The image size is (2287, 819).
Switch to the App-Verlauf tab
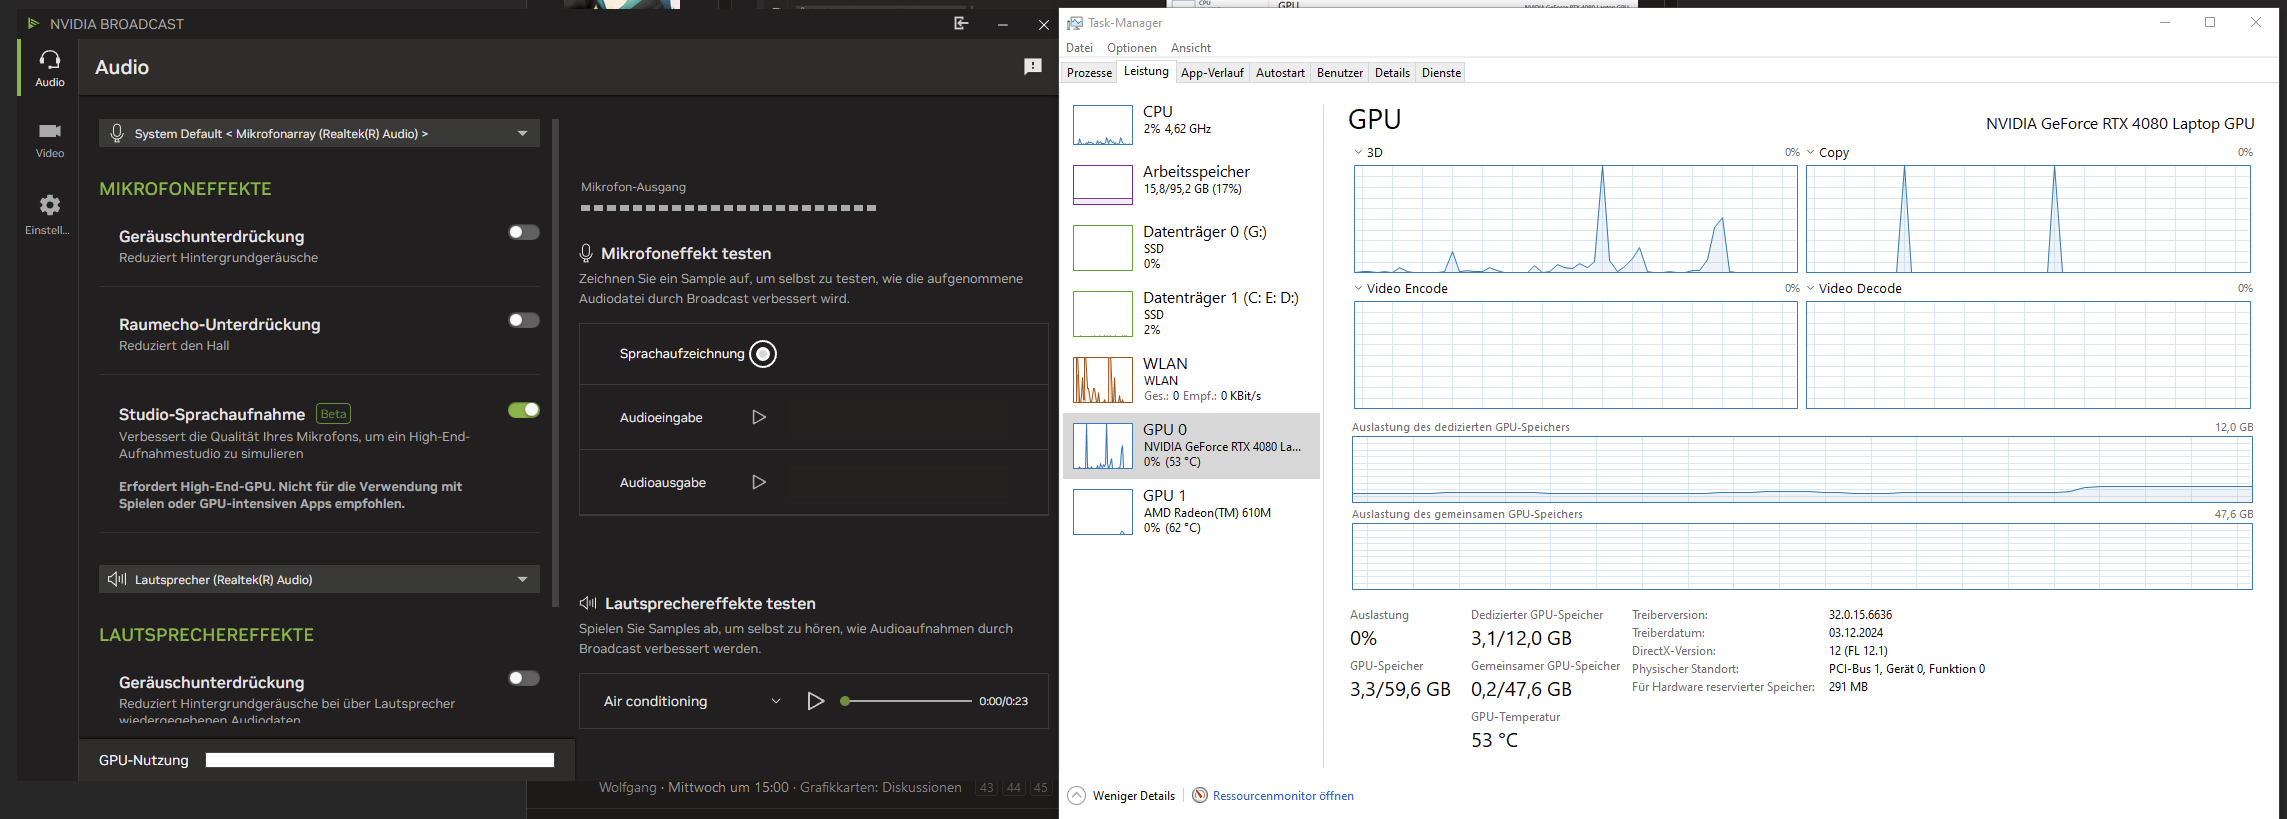coord(1212,73)
